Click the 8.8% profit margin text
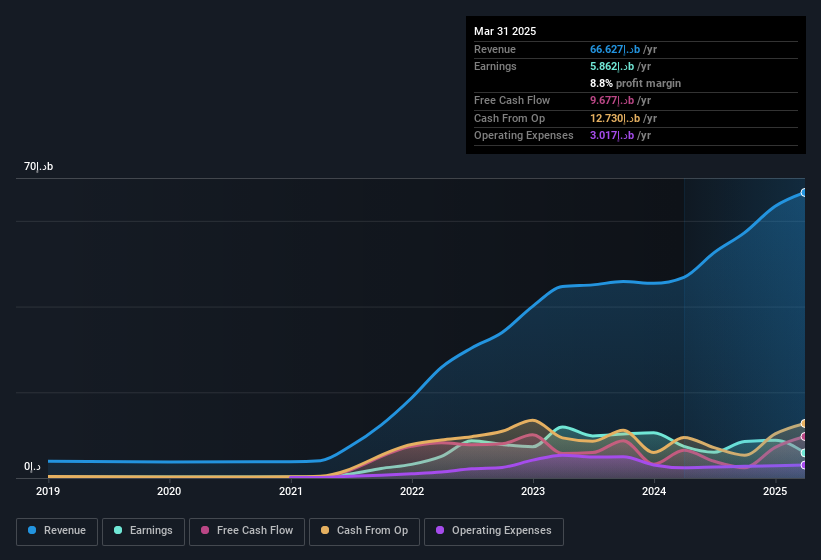The width and height of the screenshot is (821, 560). pyautogui.click(x=636, y=83)
